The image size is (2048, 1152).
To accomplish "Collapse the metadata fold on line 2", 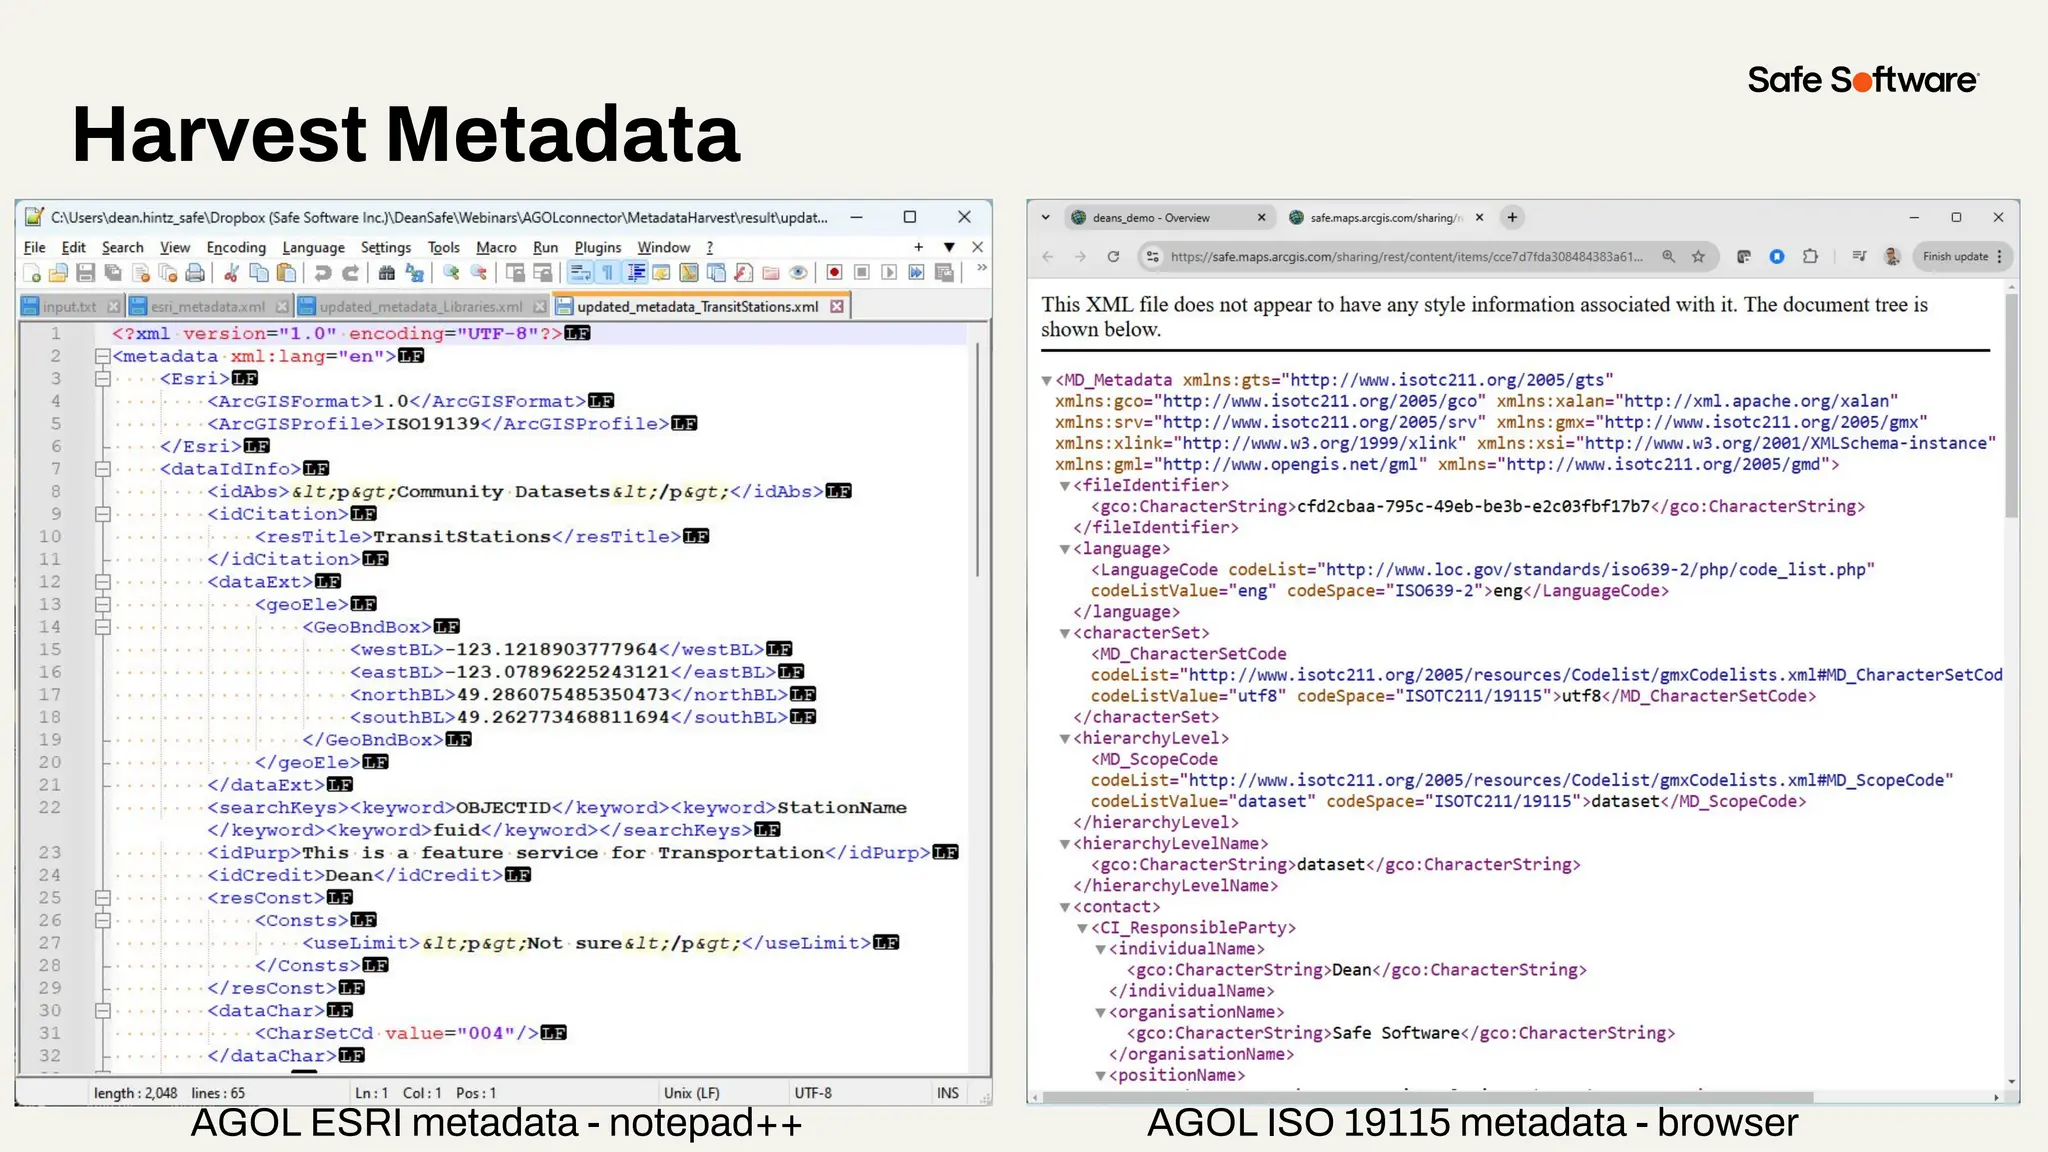I will (102, 356).
